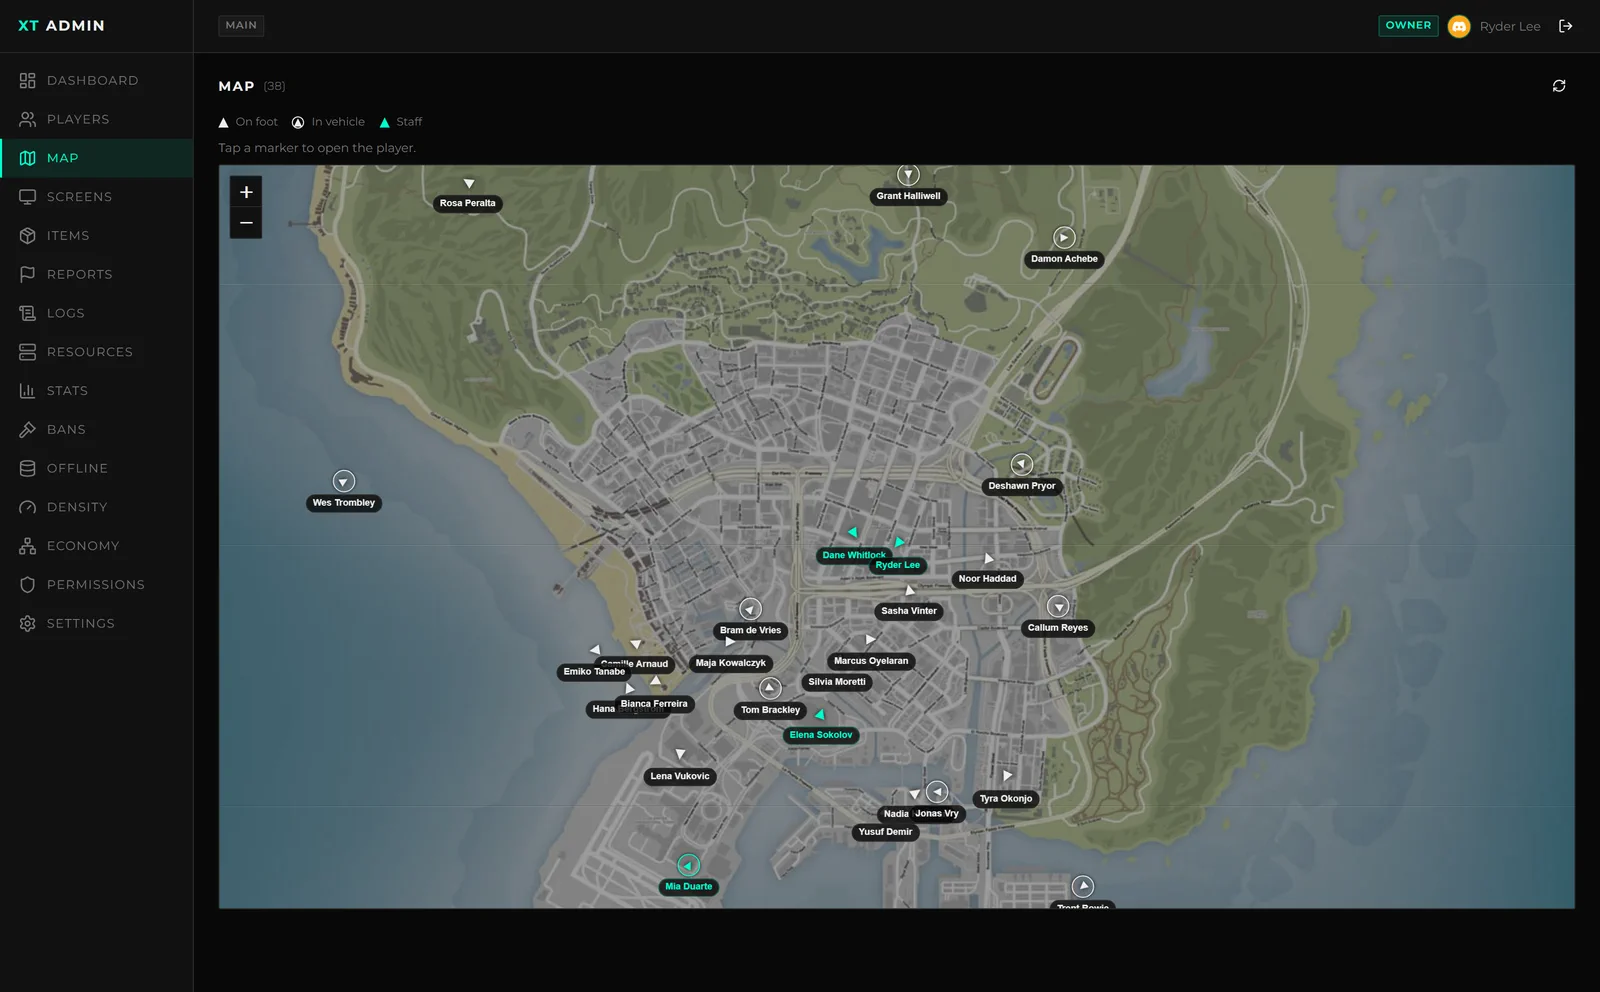Click the Density gauge icon
The image size is (1600, 992).
(27, 507)
